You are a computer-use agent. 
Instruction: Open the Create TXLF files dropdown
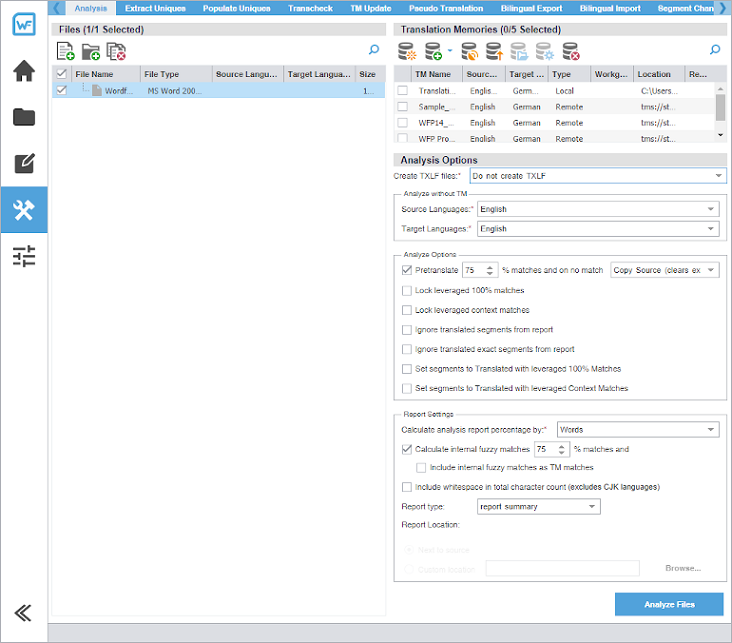[x=597, y=176]
